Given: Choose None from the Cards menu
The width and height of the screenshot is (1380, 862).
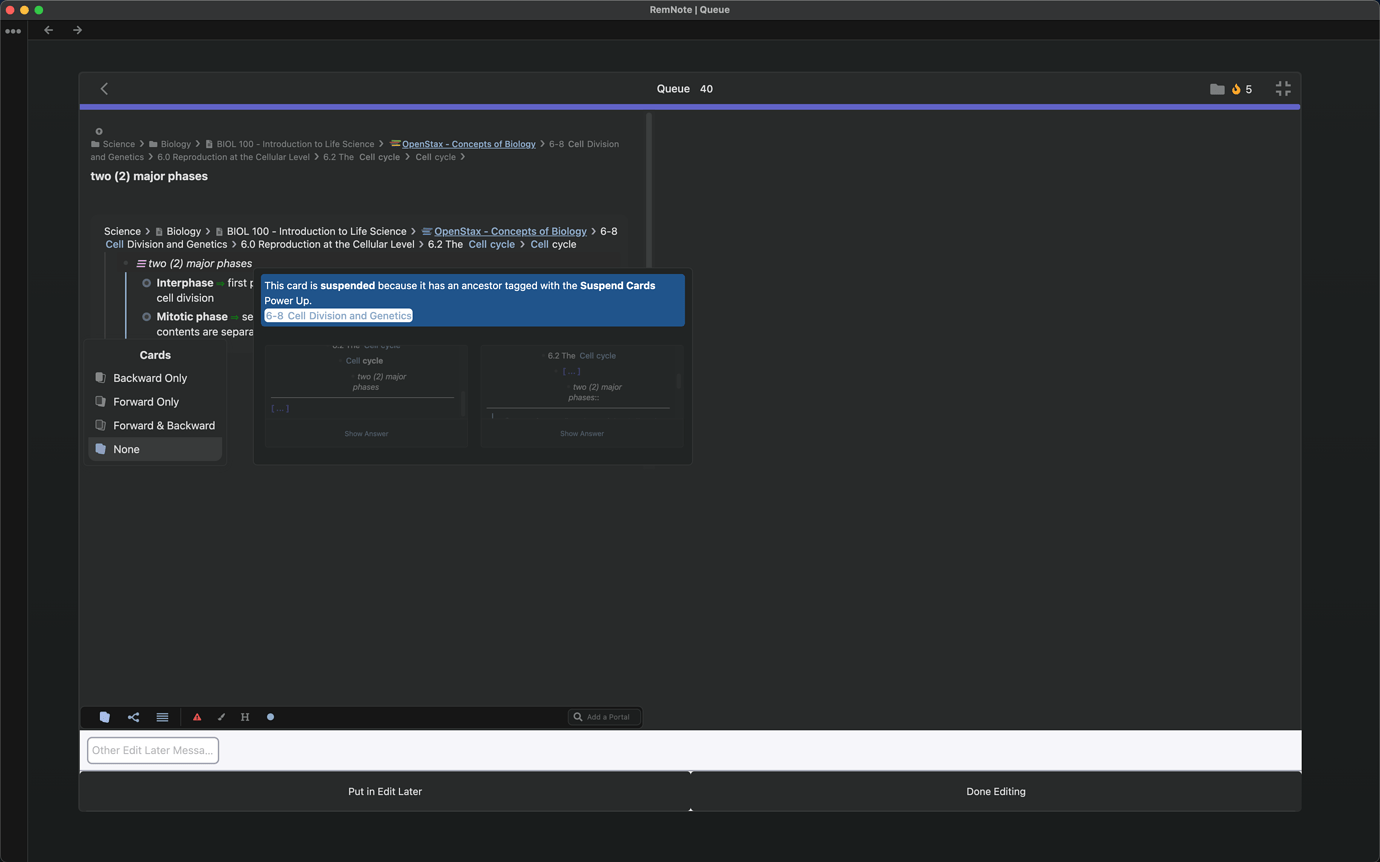Looking at the screenshot, I should [126, 449].
